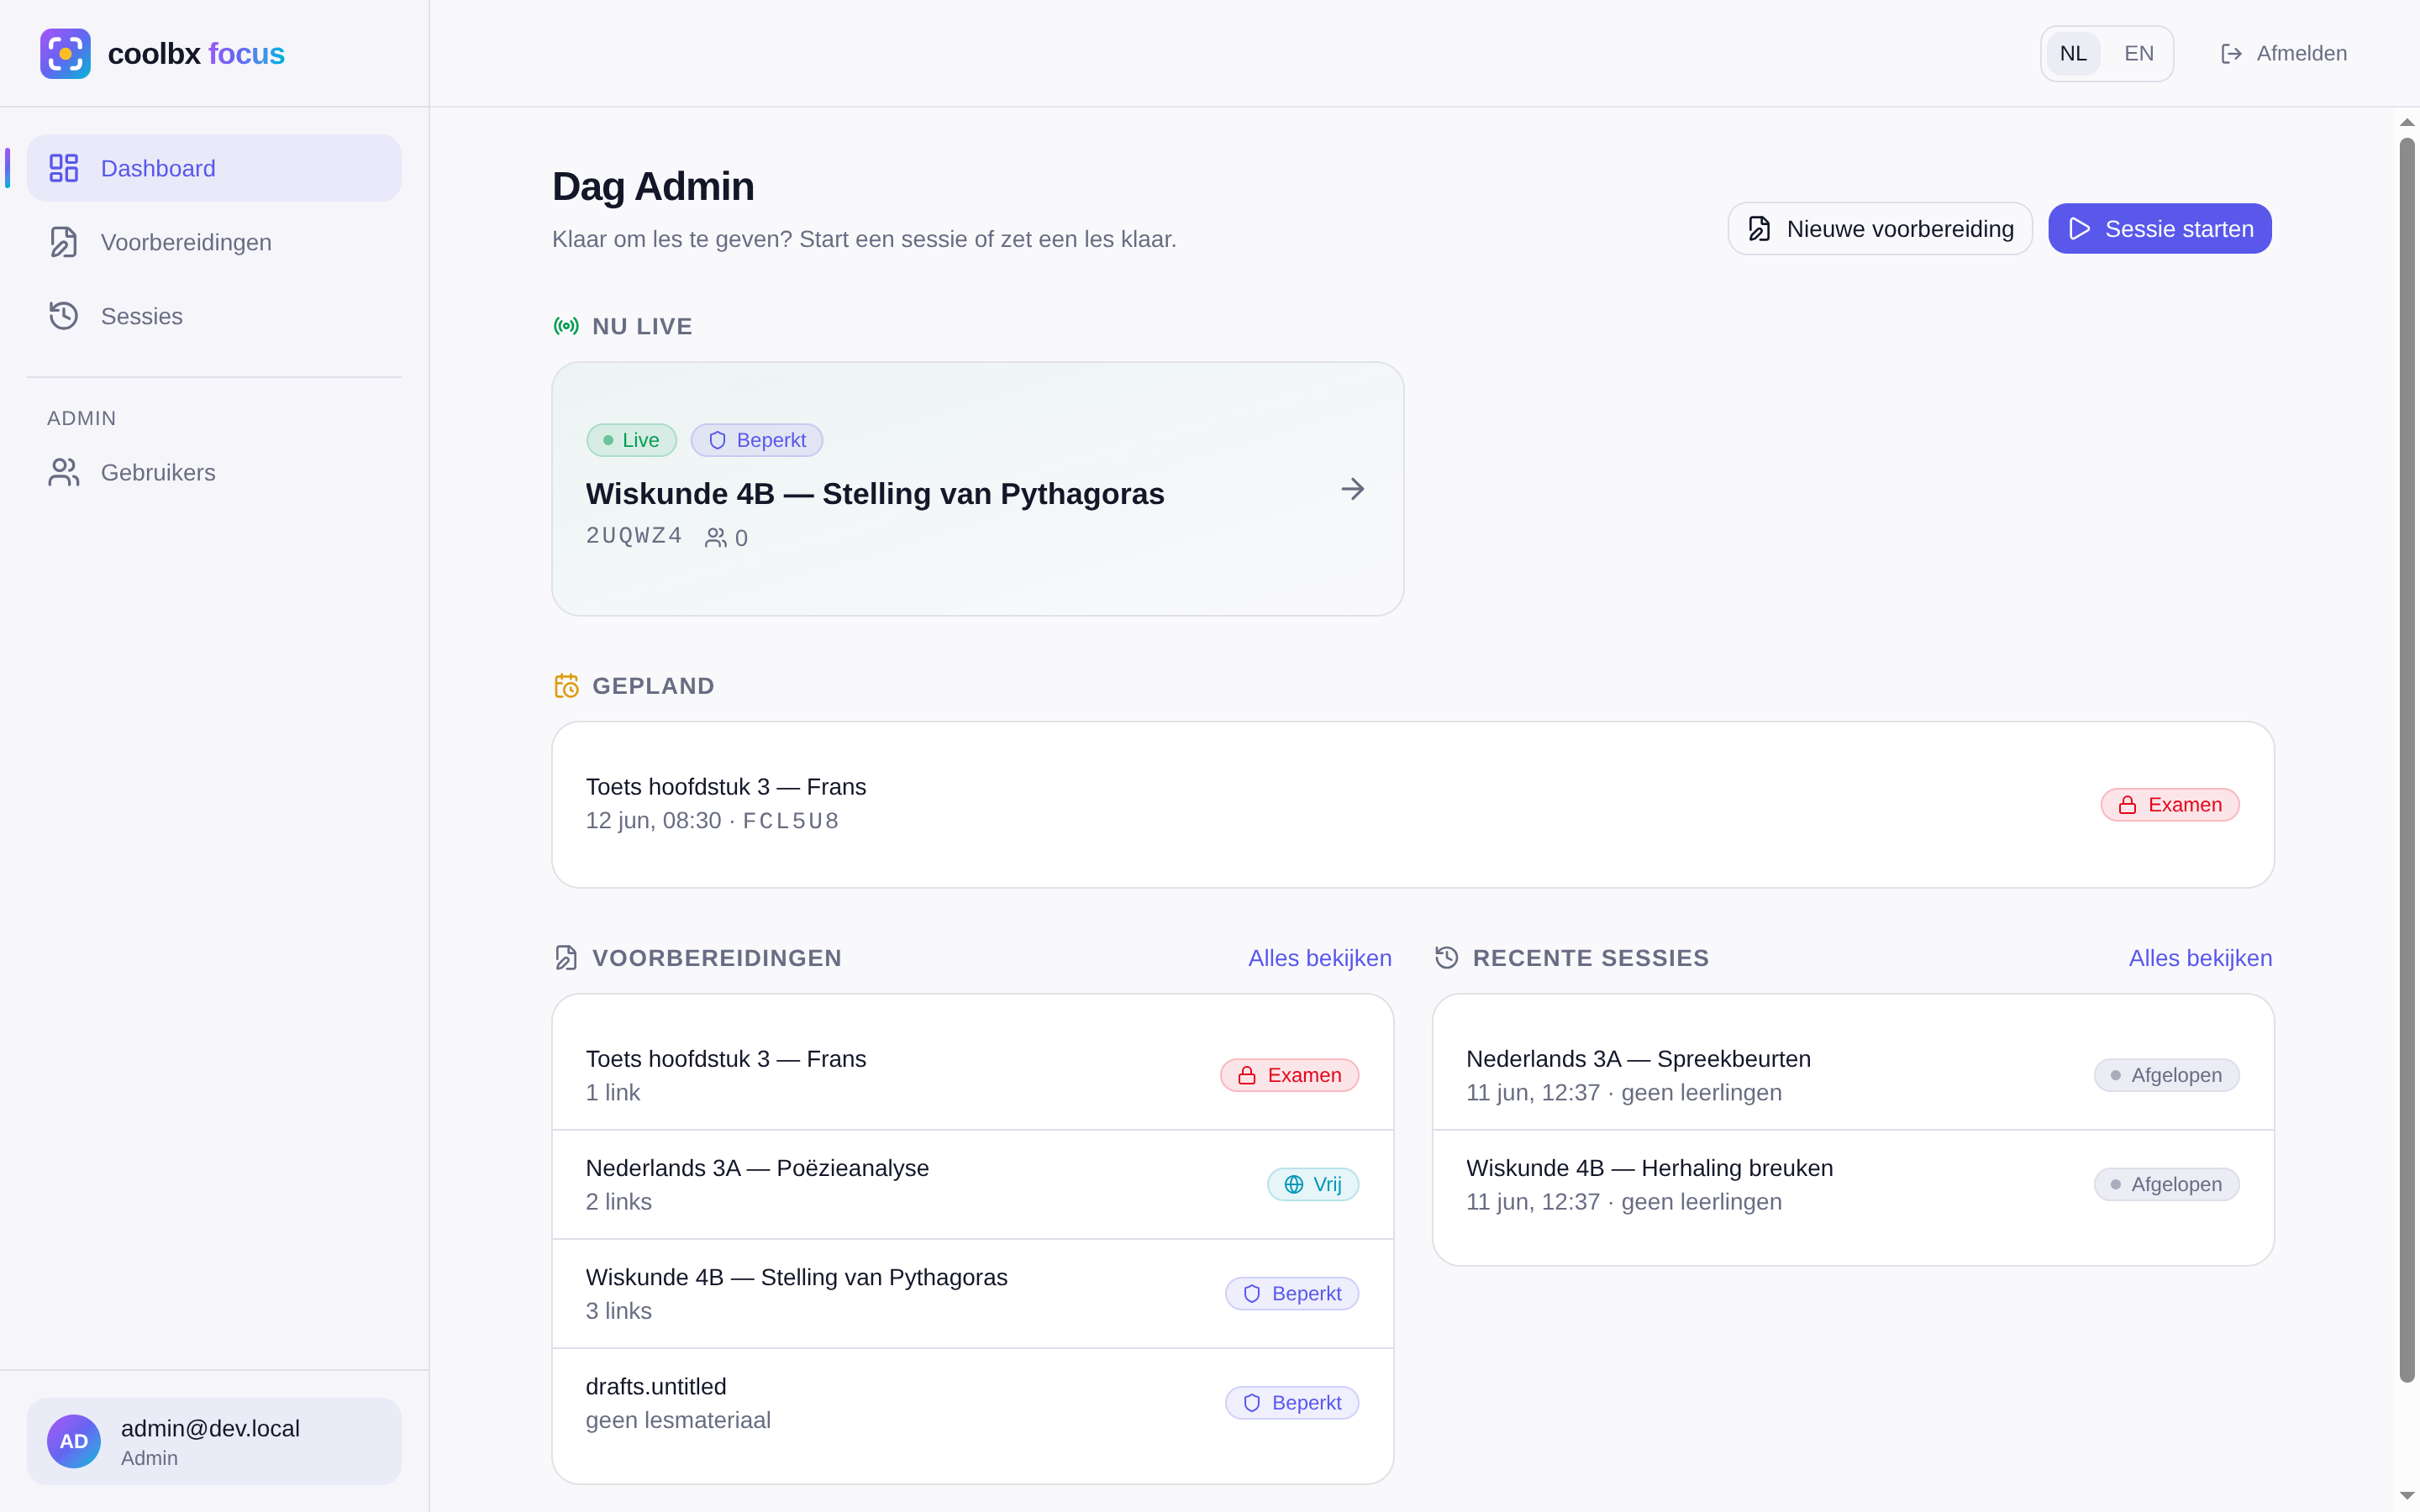Switch language to NL
This screenshot has width=2420, height=1512.
(2073, 54)
